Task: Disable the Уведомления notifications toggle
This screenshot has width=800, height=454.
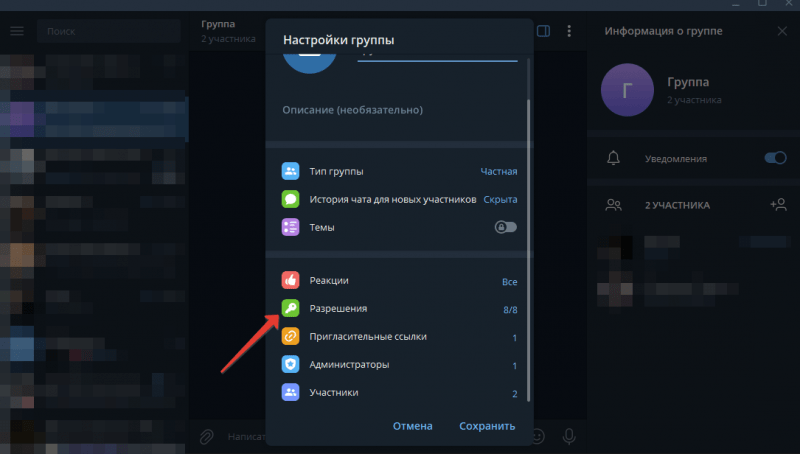Action: pos(775,158)
